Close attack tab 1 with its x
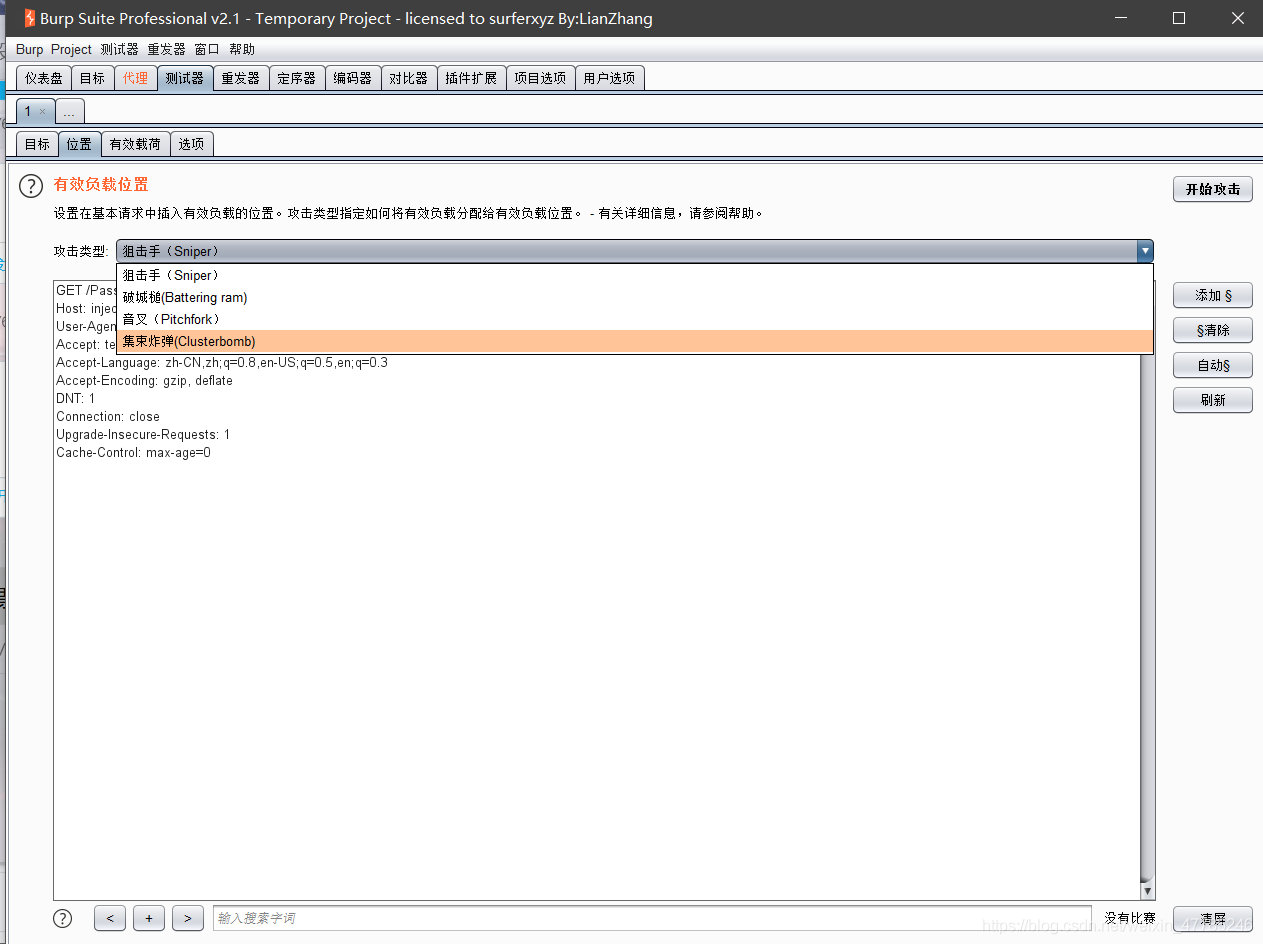Viewport: 1263px width, 944px height. point(42,112)
